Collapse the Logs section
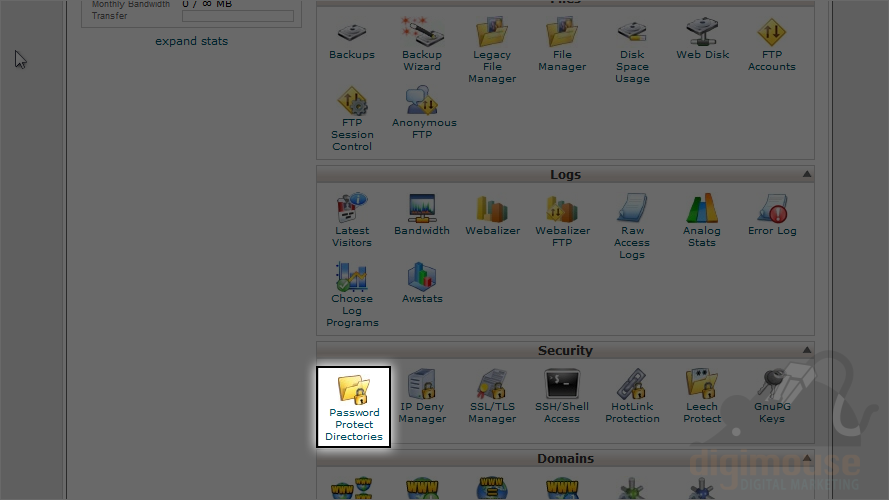 coord(807,174)
